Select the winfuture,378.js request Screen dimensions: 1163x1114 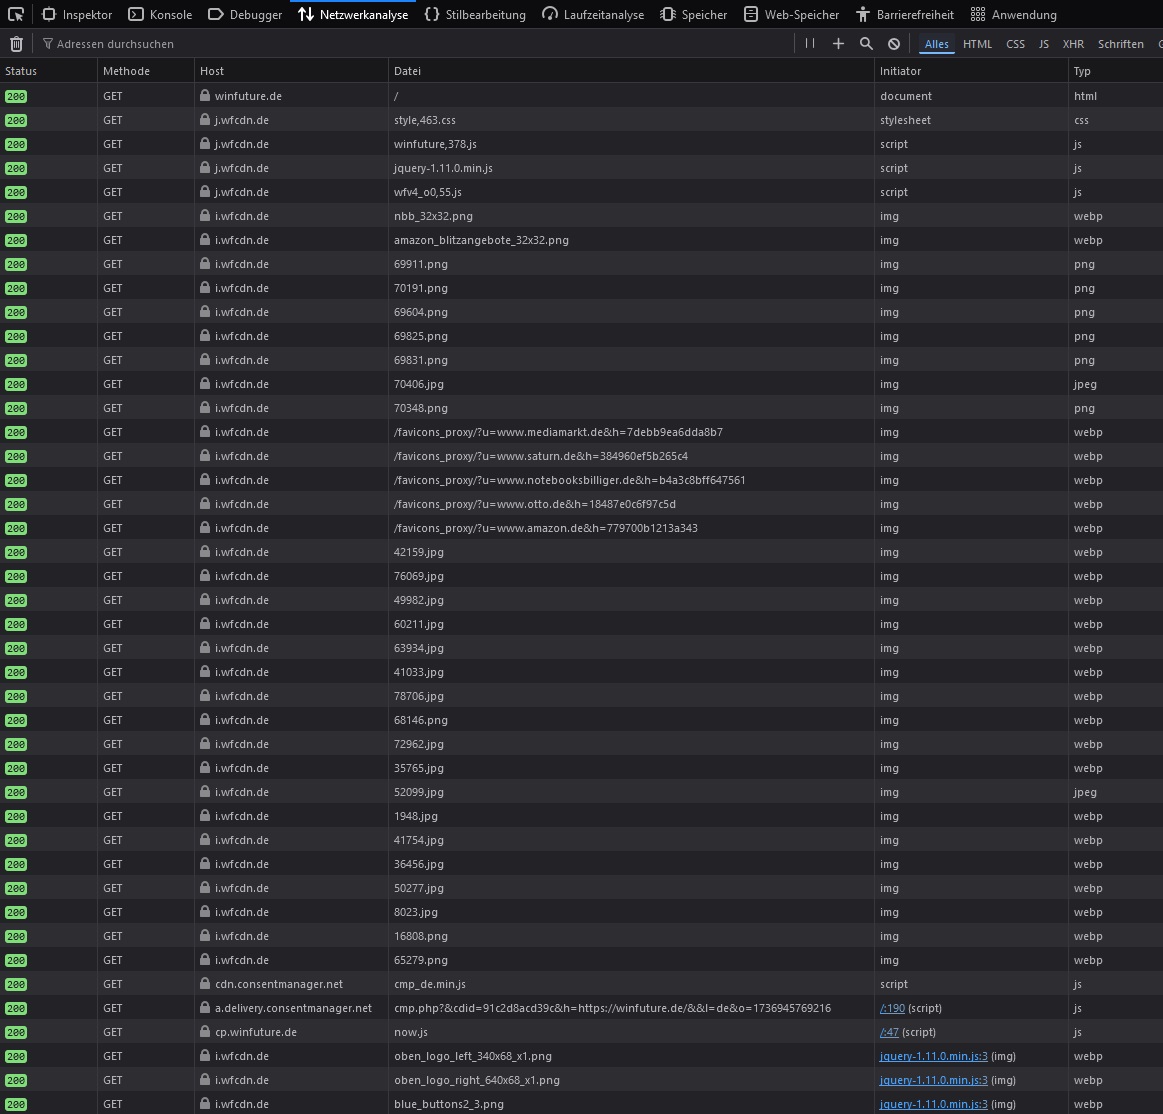pos(582,144)
